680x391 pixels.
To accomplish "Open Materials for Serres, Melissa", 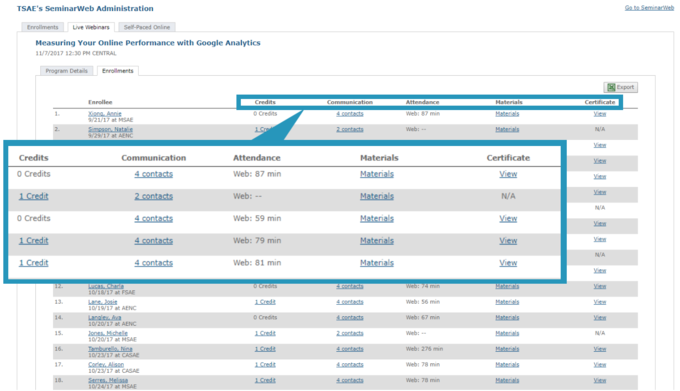I will click(x=507, y=380).
